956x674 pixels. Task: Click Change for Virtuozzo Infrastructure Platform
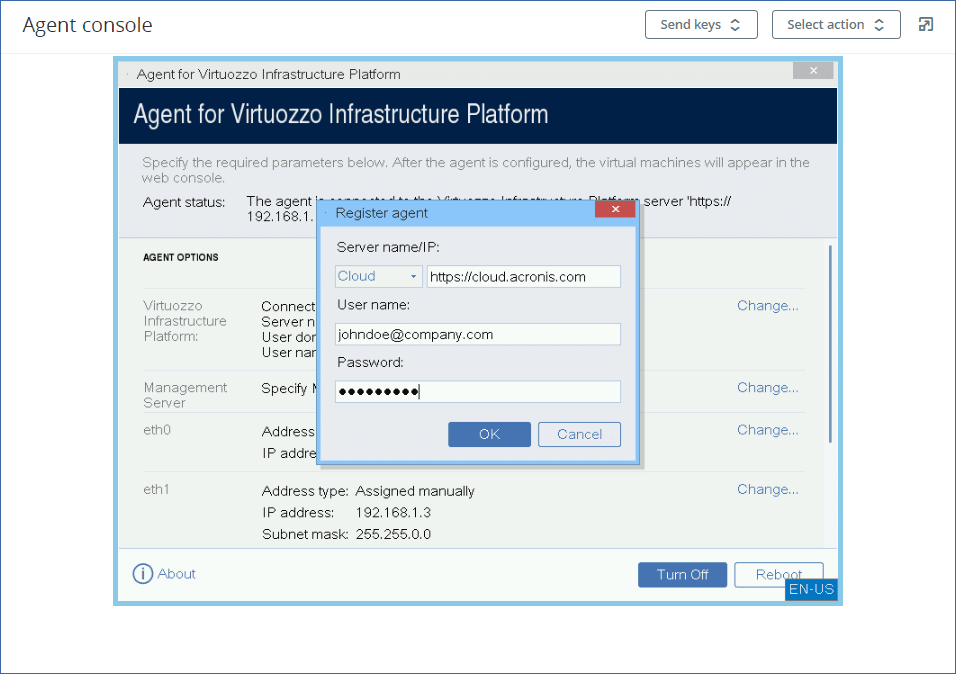point(767,306)
